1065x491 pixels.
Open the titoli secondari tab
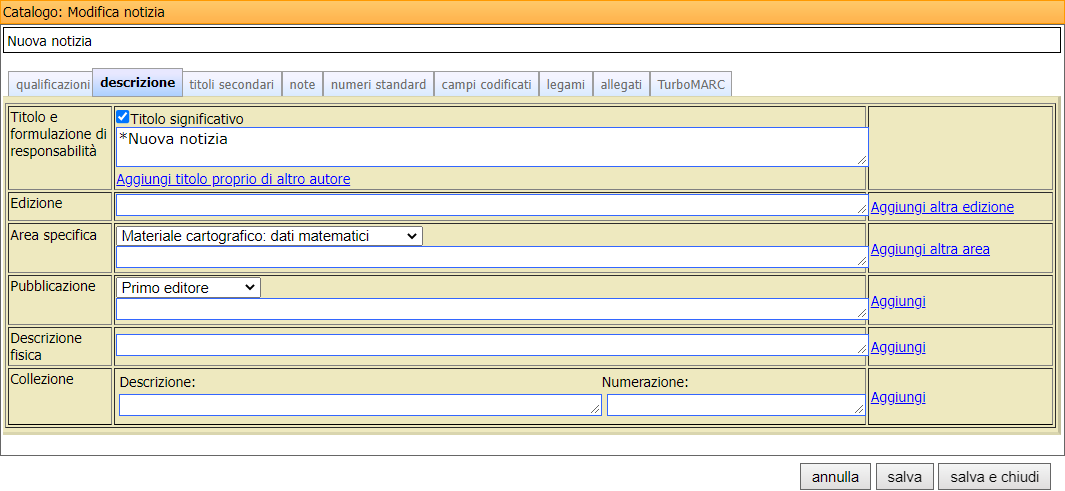point(231,85)
